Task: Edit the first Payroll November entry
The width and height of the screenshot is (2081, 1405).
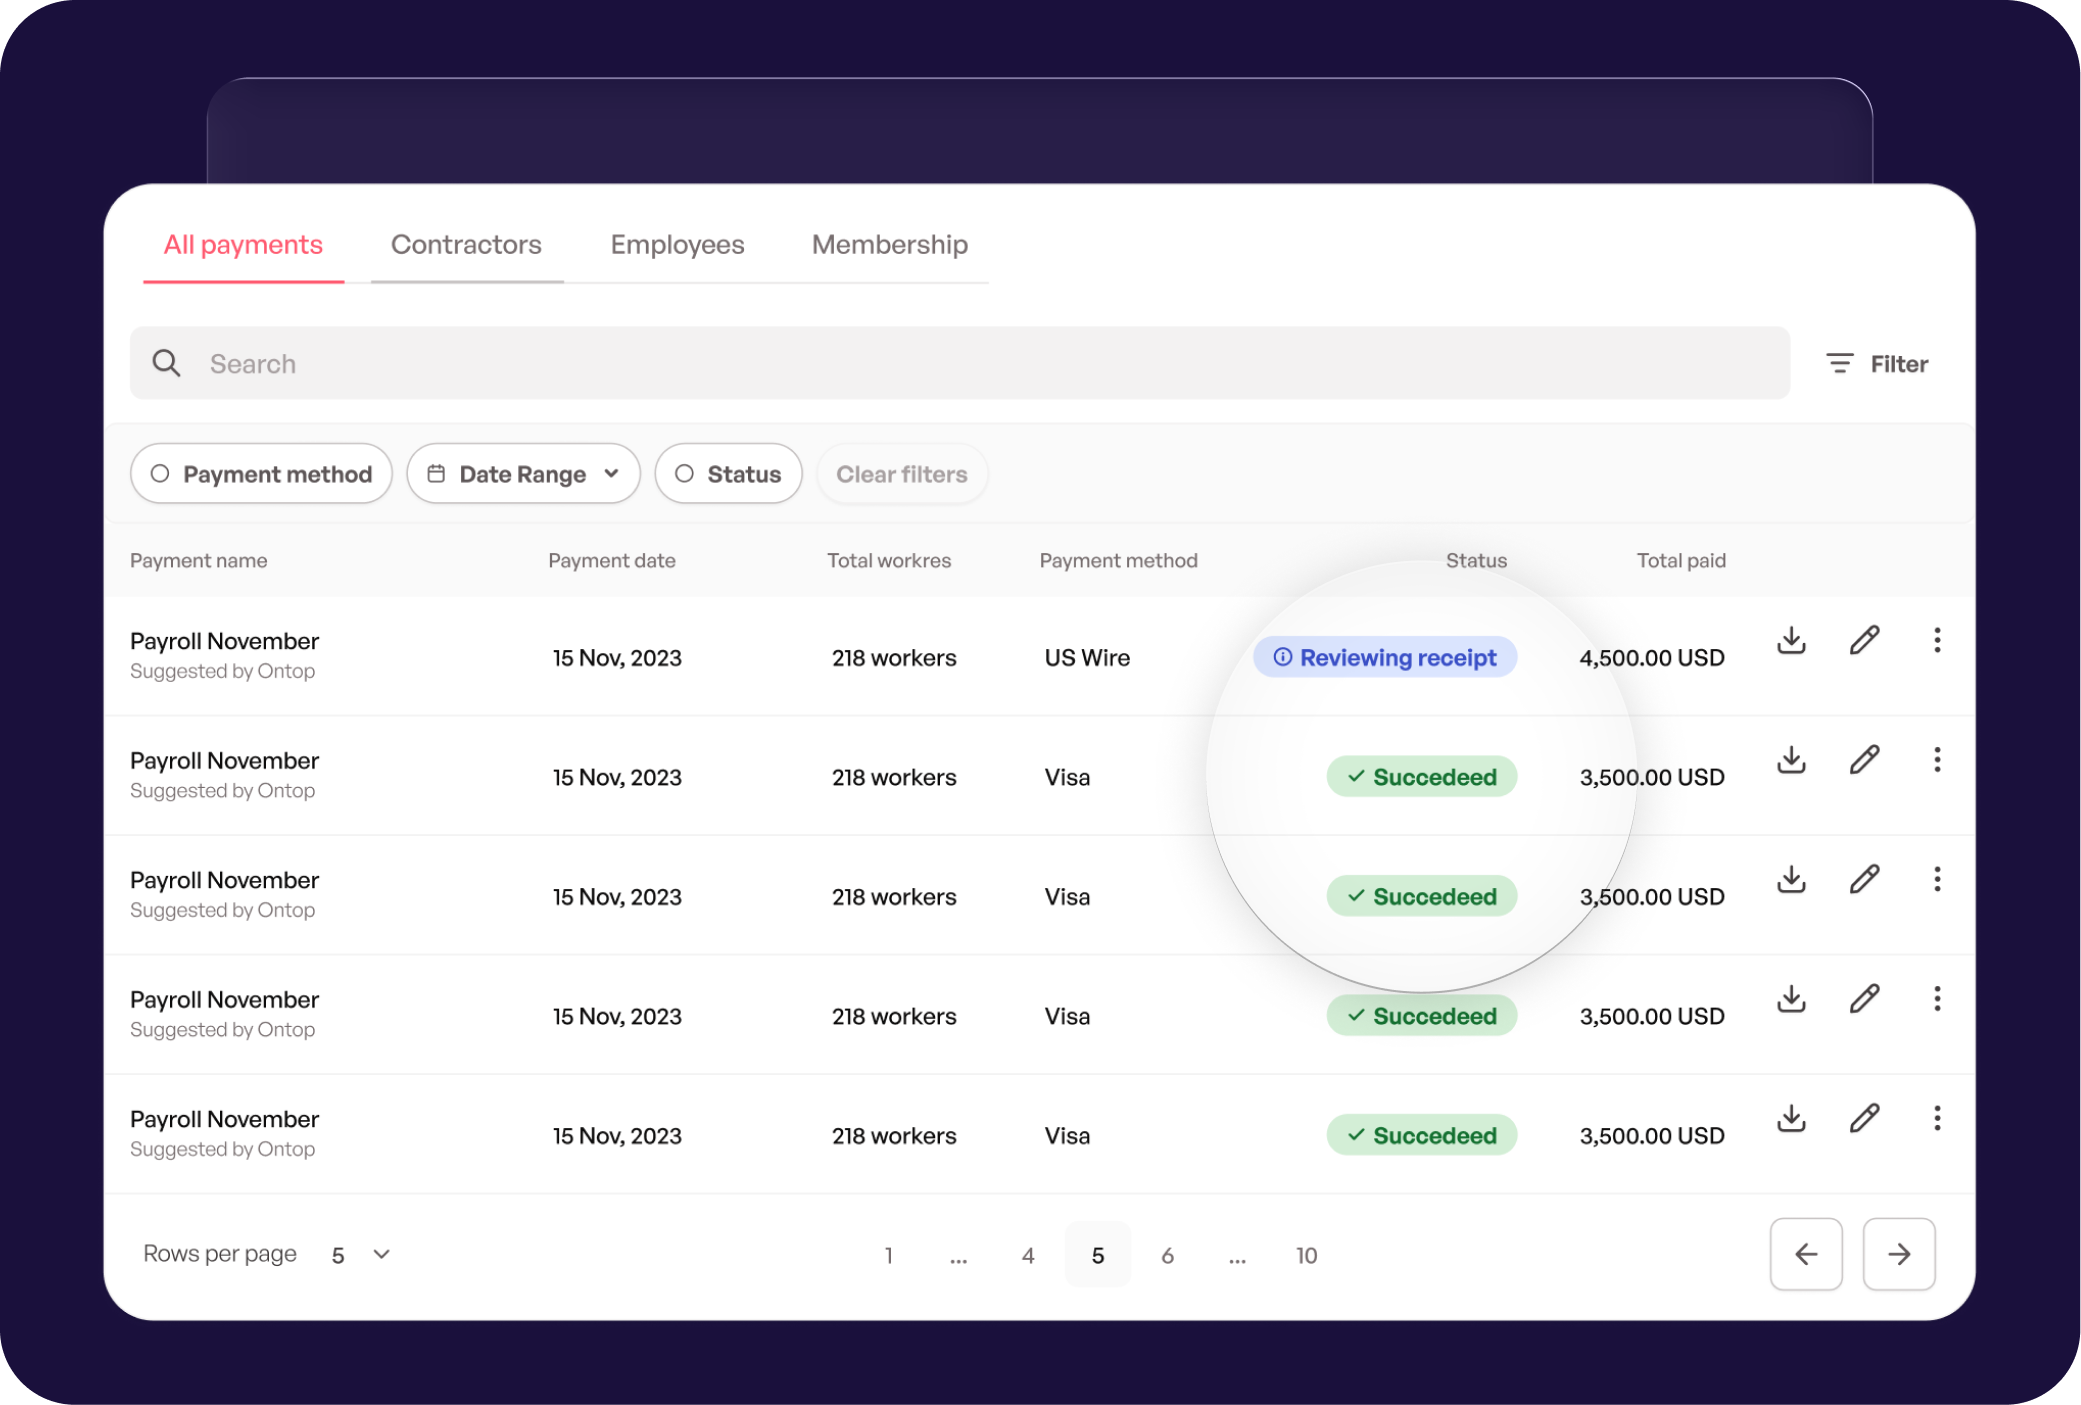Action: click(1864, 640)
